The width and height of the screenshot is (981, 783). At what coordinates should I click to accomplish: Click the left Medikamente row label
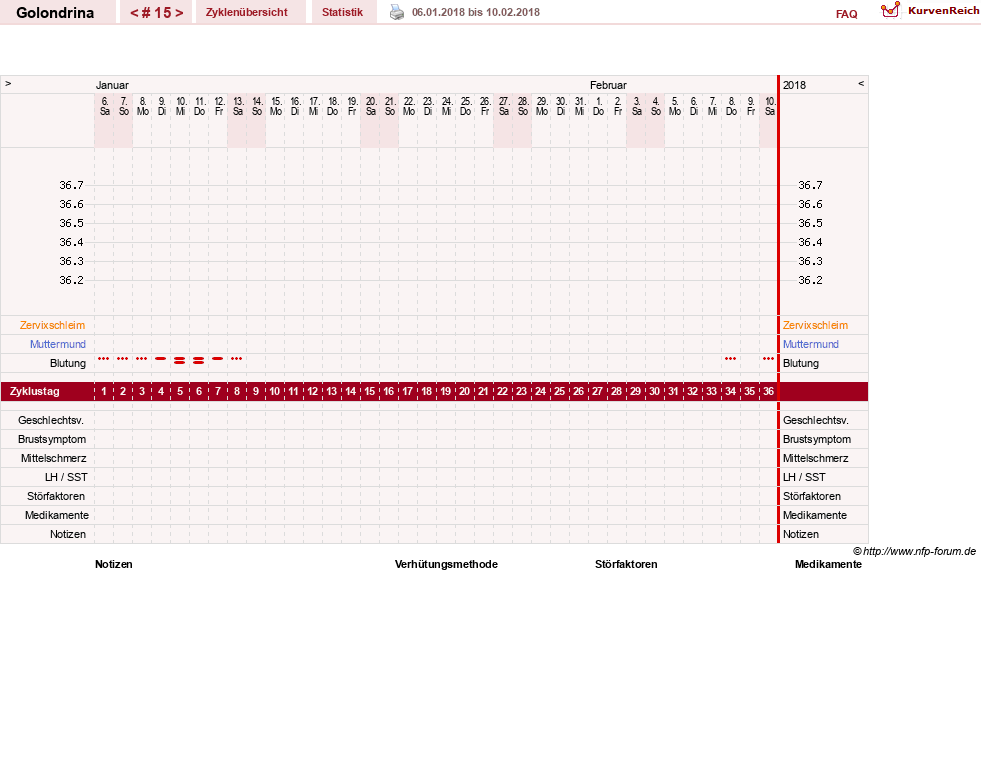pos(57,515)
